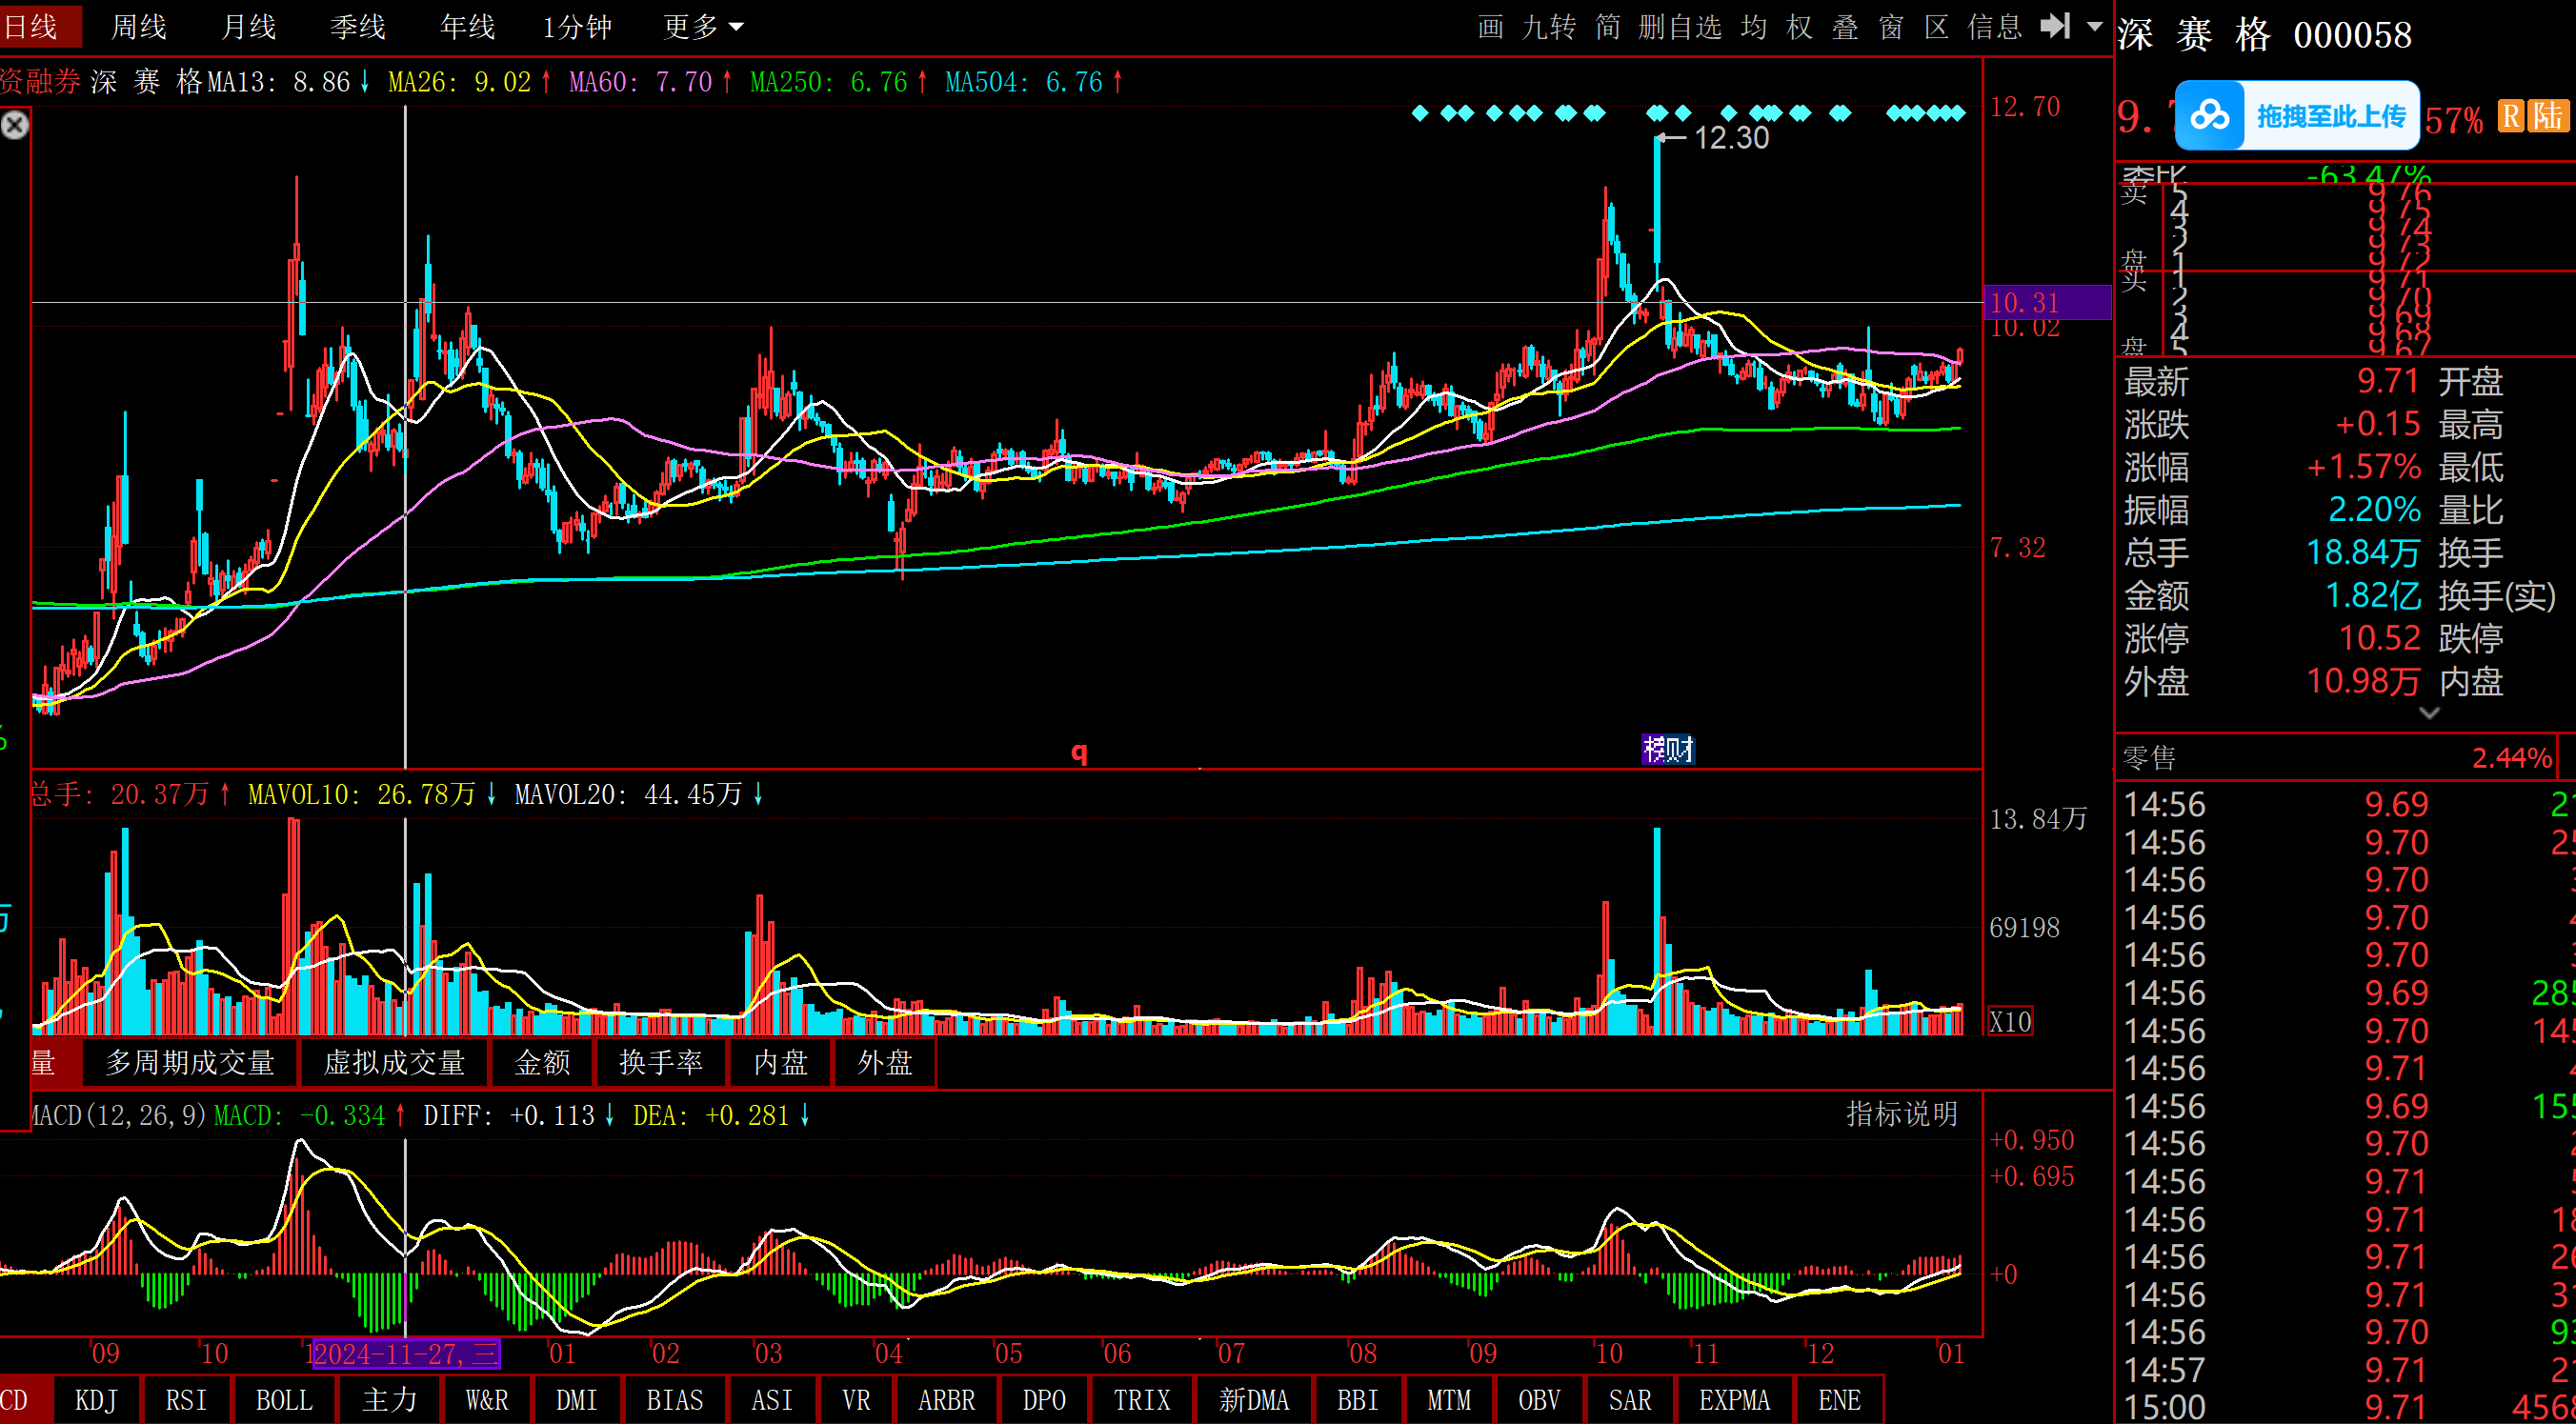Image resolution: width=2576 pixels, height=1424 pixels.
Task: Open dropdown arrow beside skip icon
Action: click(x=2095, y=27)
